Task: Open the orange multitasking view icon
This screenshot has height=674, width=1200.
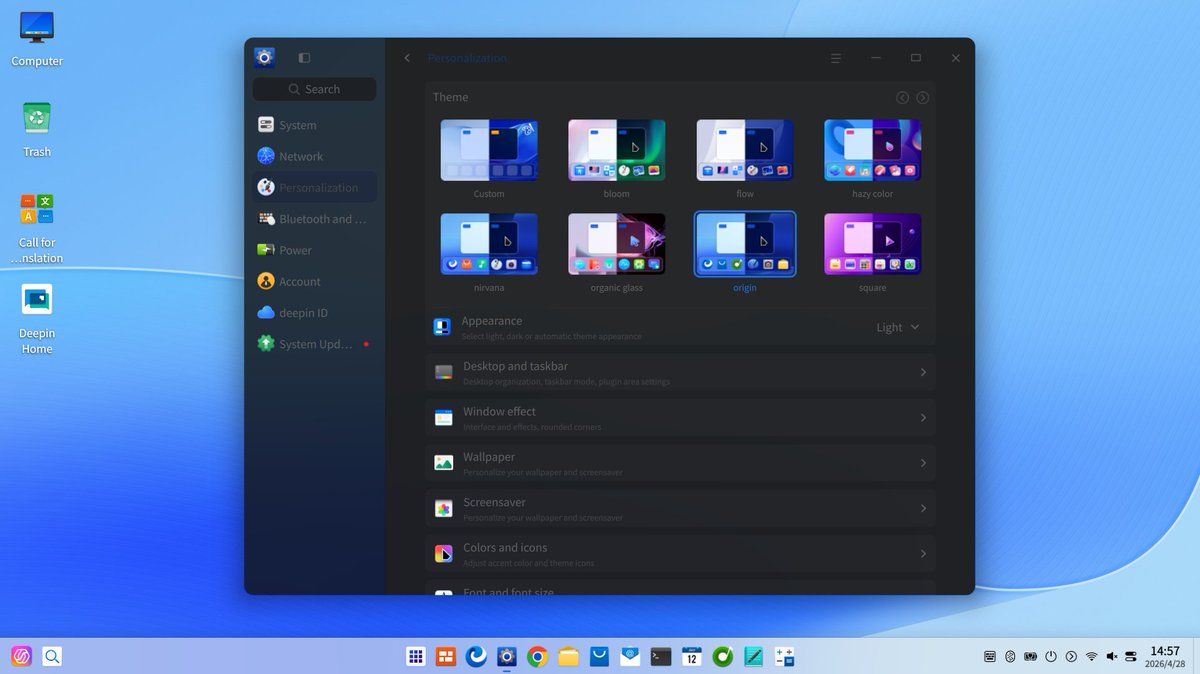Action: (x=447, y=657)
